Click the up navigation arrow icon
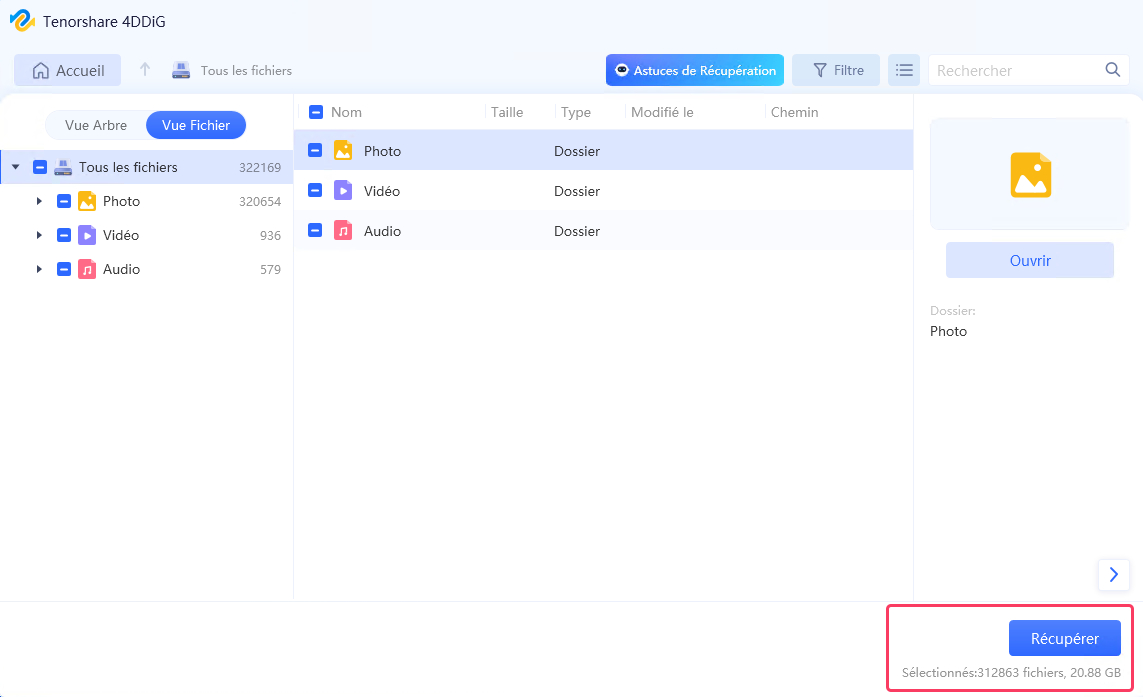1143x697 pixels. (147, 70)
